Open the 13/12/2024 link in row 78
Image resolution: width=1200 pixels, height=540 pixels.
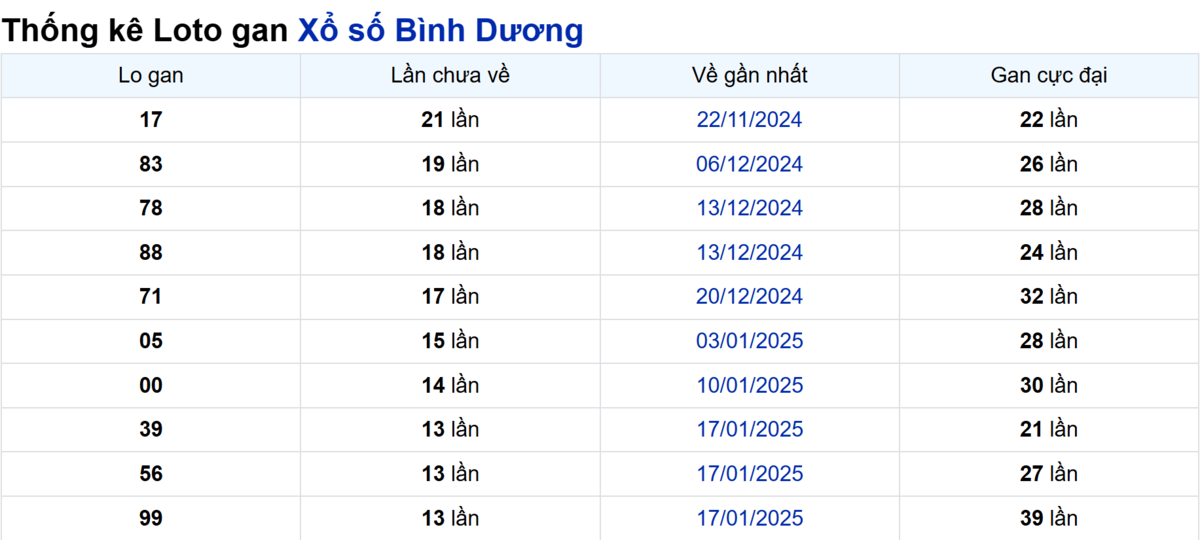tap(749, 208)
